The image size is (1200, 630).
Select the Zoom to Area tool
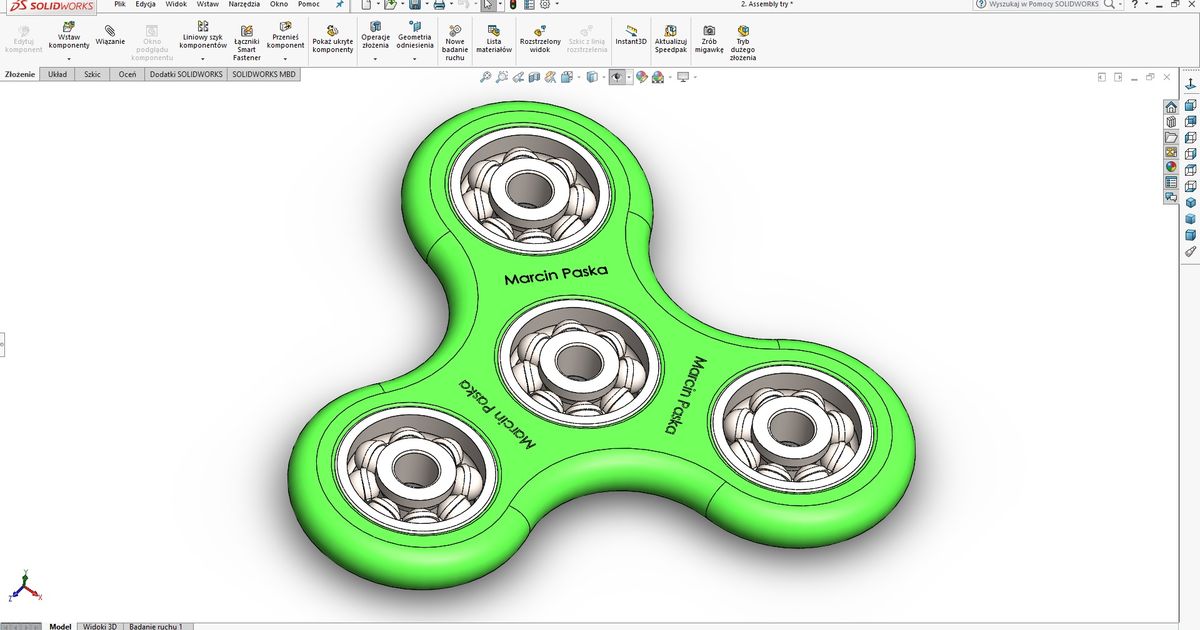click(501, 76)
